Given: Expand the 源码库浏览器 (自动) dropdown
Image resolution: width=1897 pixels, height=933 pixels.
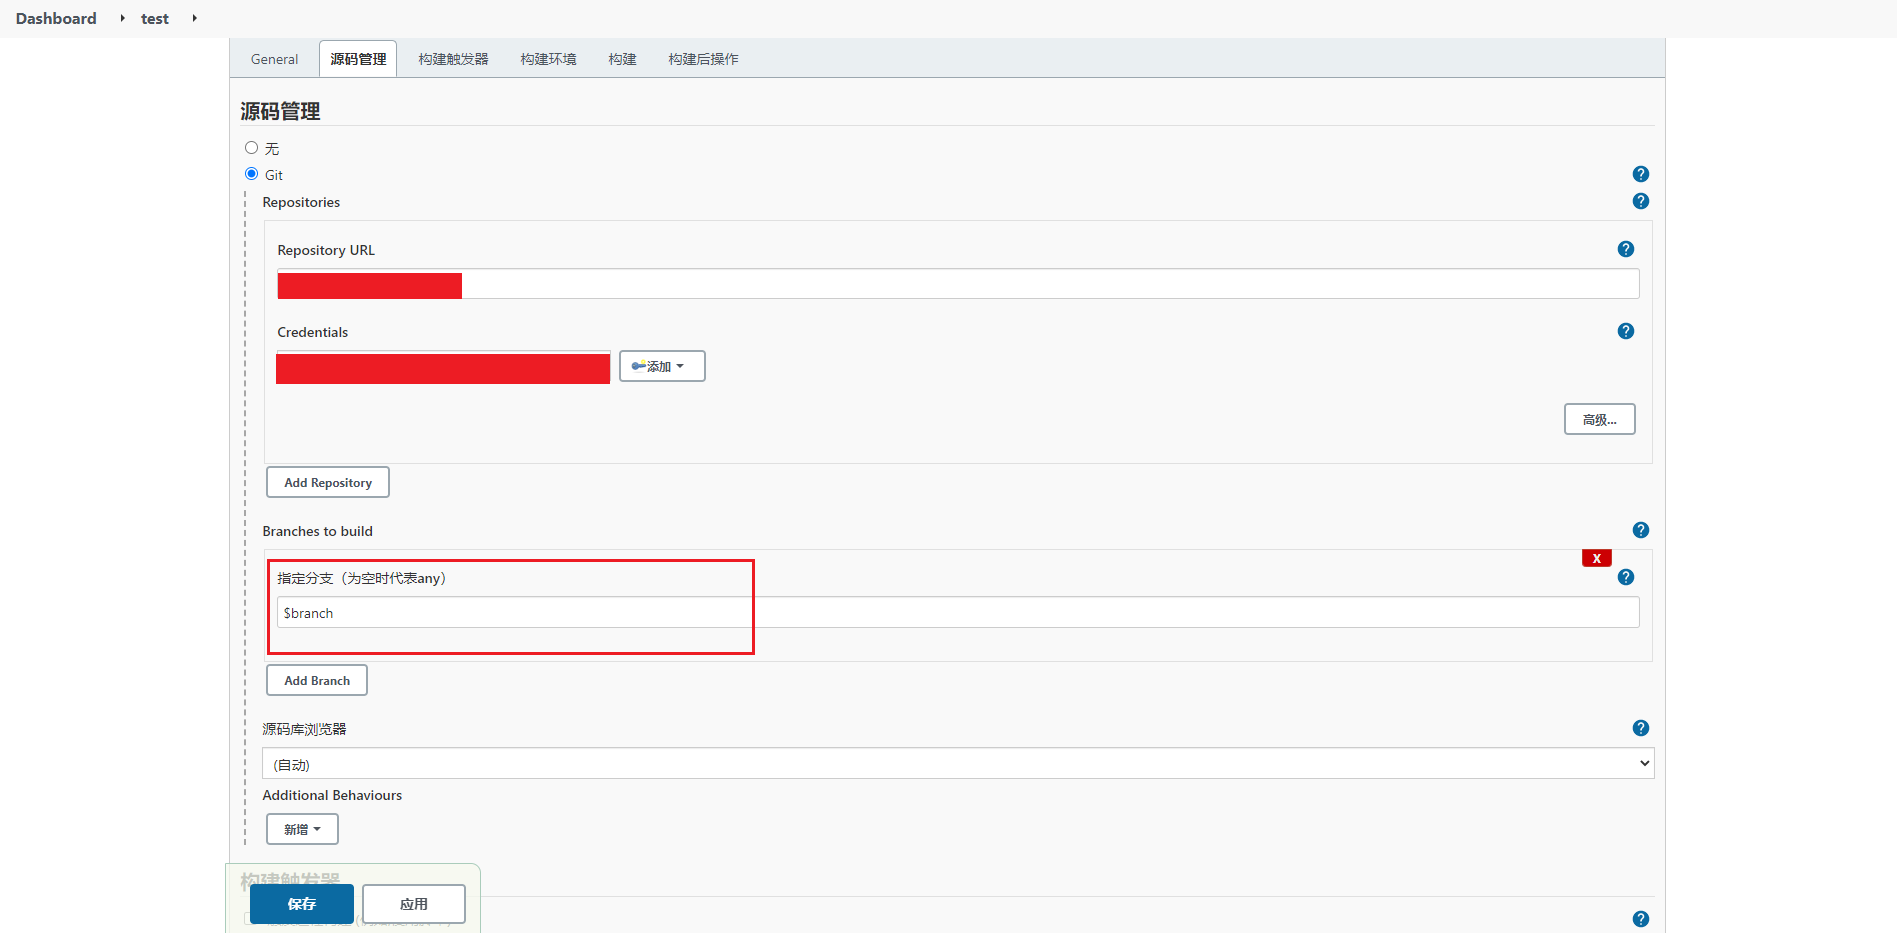Looking at the screenshot, I should tap(957, 763).
